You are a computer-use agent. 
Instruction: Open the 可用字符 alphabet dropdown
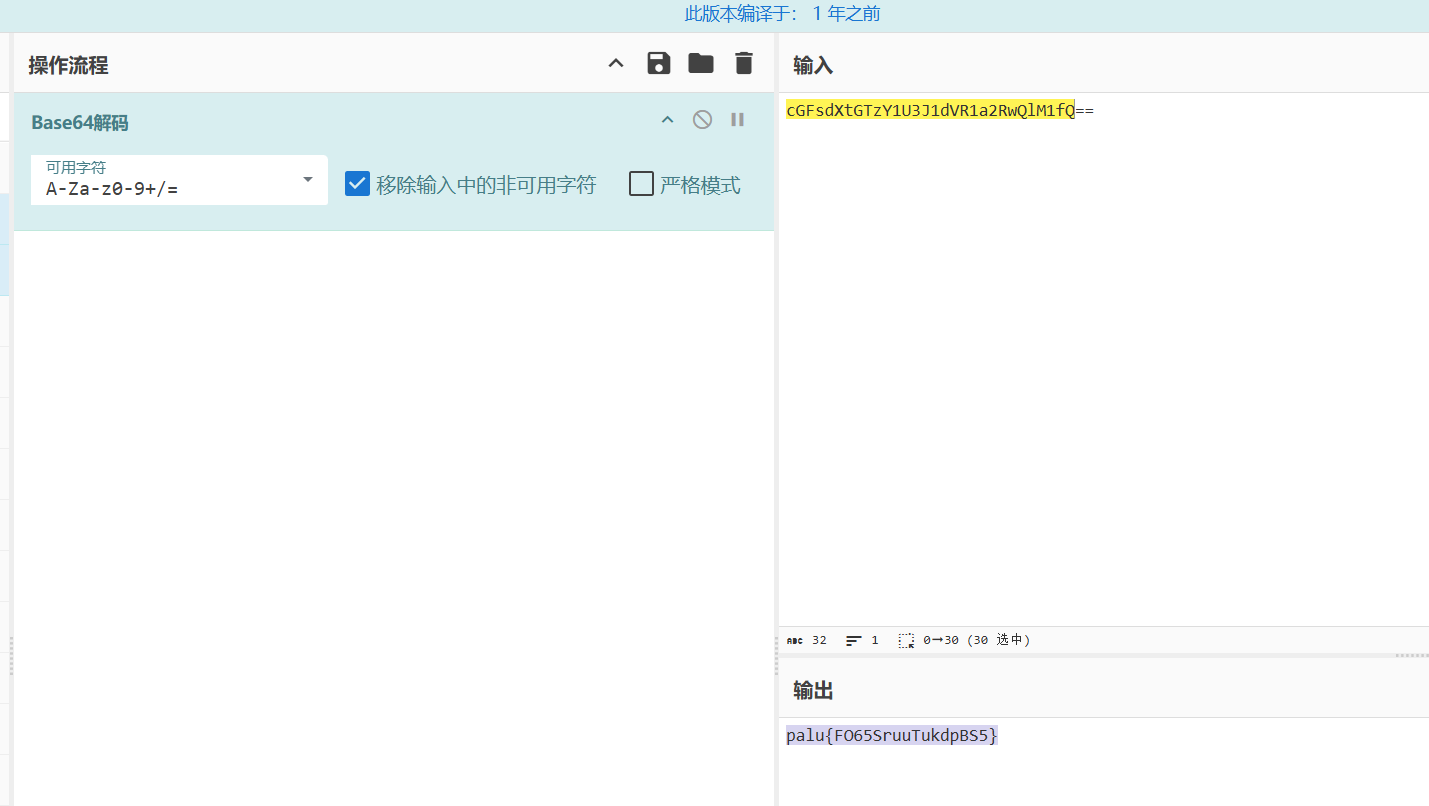[307, 180]
